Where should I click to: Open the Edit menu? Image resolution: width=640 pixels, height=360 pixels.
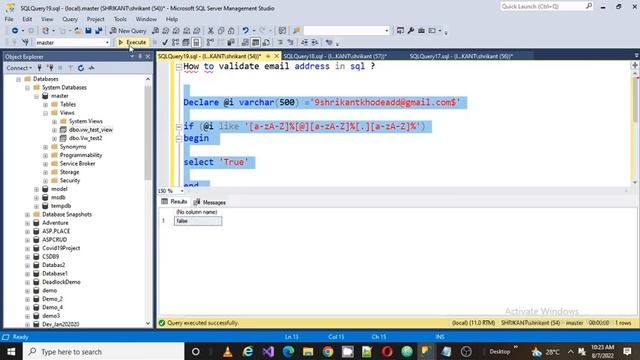coord(27,19)
